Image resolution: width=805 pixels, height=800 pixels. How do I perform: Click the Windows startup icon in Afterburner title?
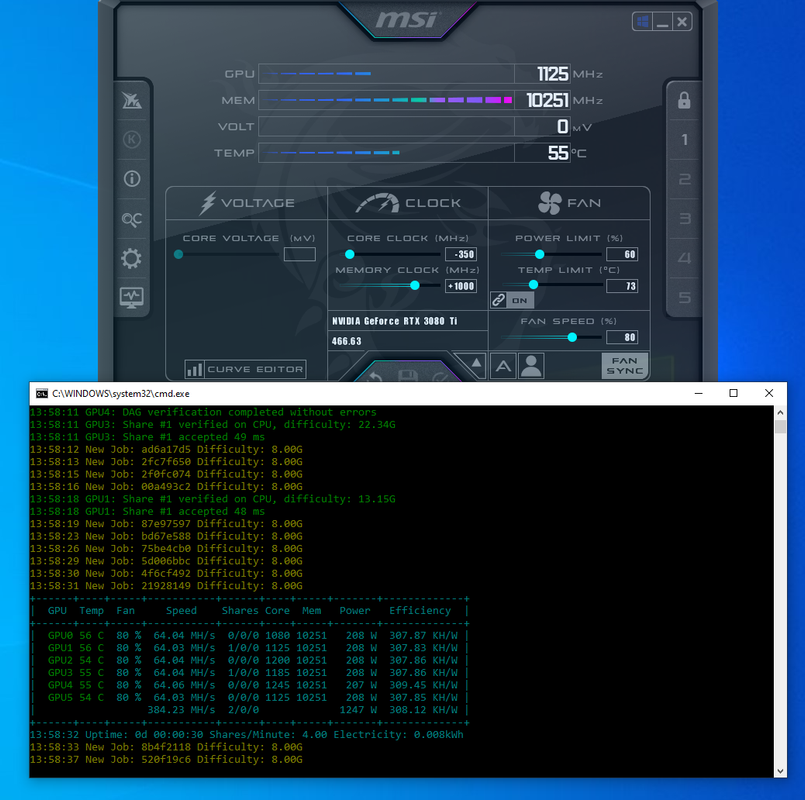[643, 22]
